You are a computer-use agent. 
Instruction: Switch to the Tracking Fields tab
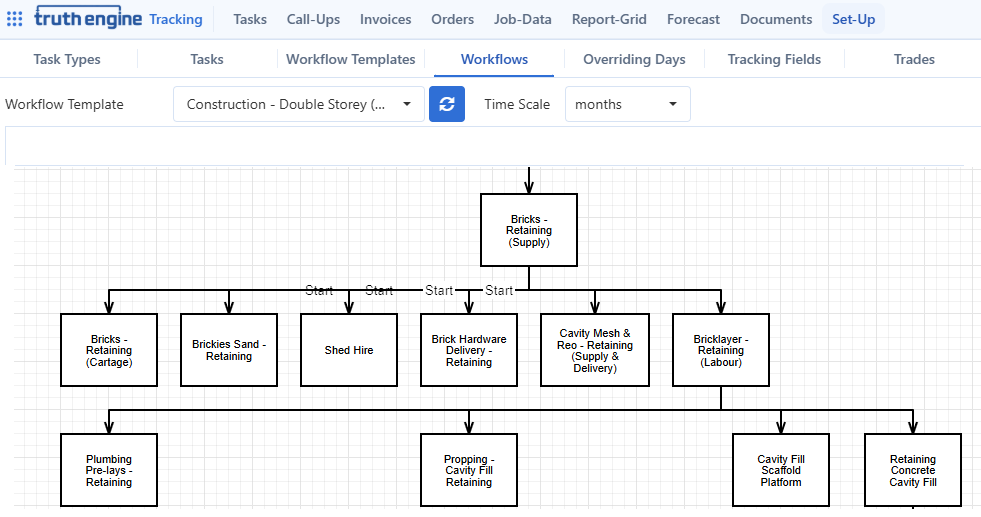tap(775, 59)
